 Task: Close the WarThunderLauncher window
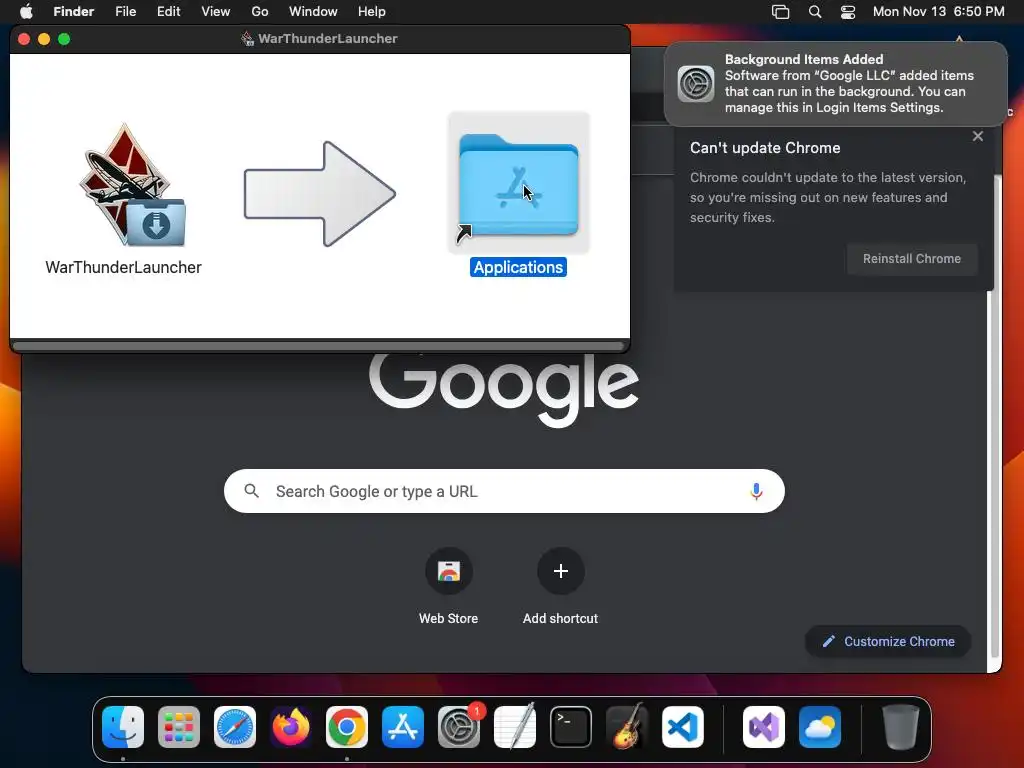click(x=24, y=39)
